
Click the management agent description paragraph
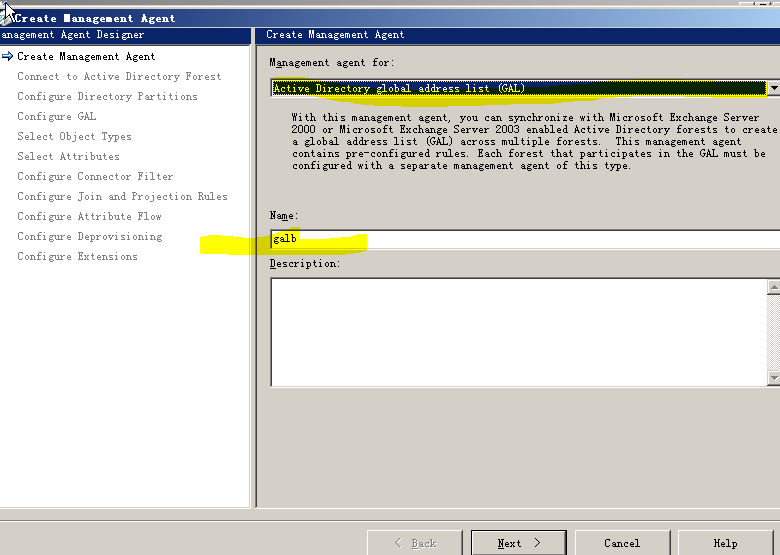pos(534,142)
